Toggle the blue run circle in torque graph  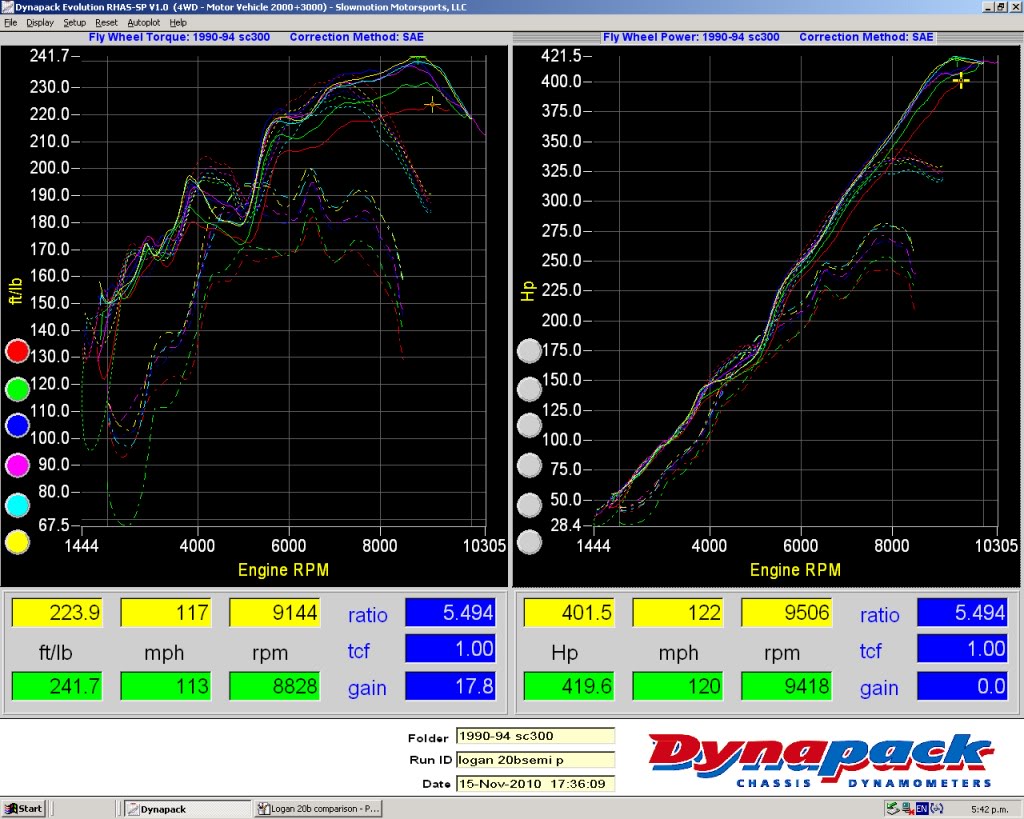click(17, 426)
